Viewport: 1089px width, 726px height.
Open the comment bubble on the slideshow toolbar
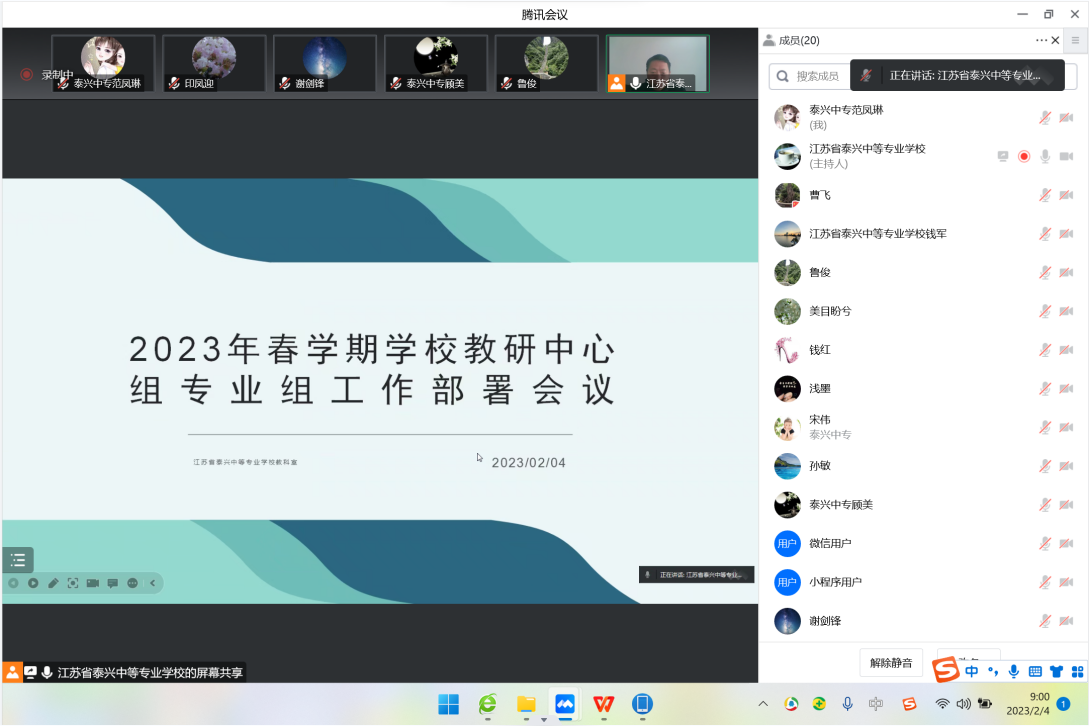tap(113, 583)
